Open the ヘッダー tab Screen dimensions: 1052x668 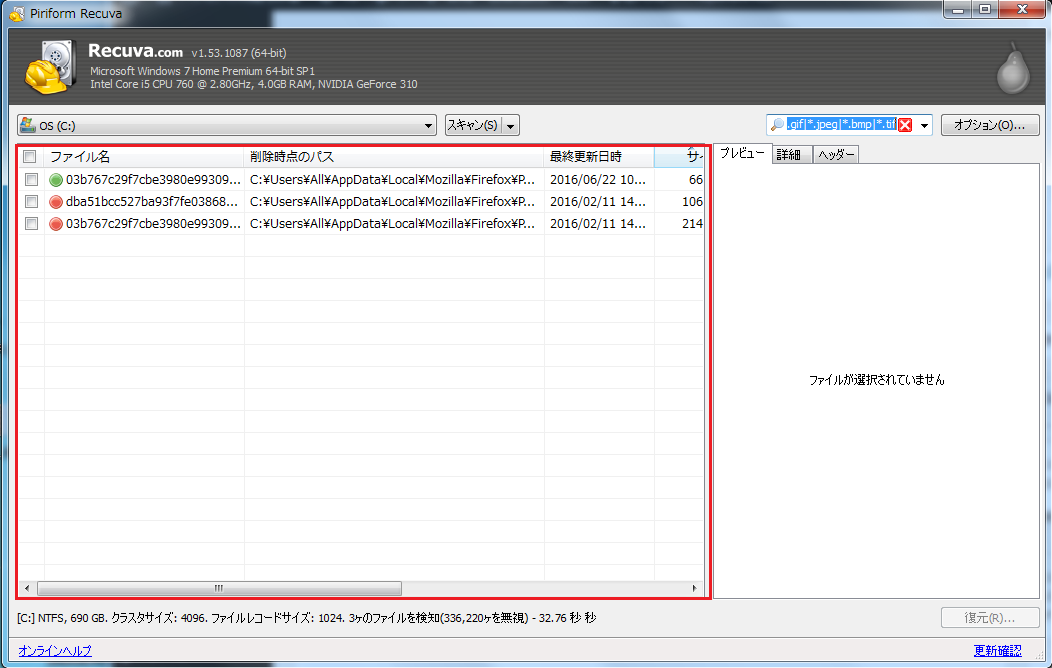click(x=836, y=155)
